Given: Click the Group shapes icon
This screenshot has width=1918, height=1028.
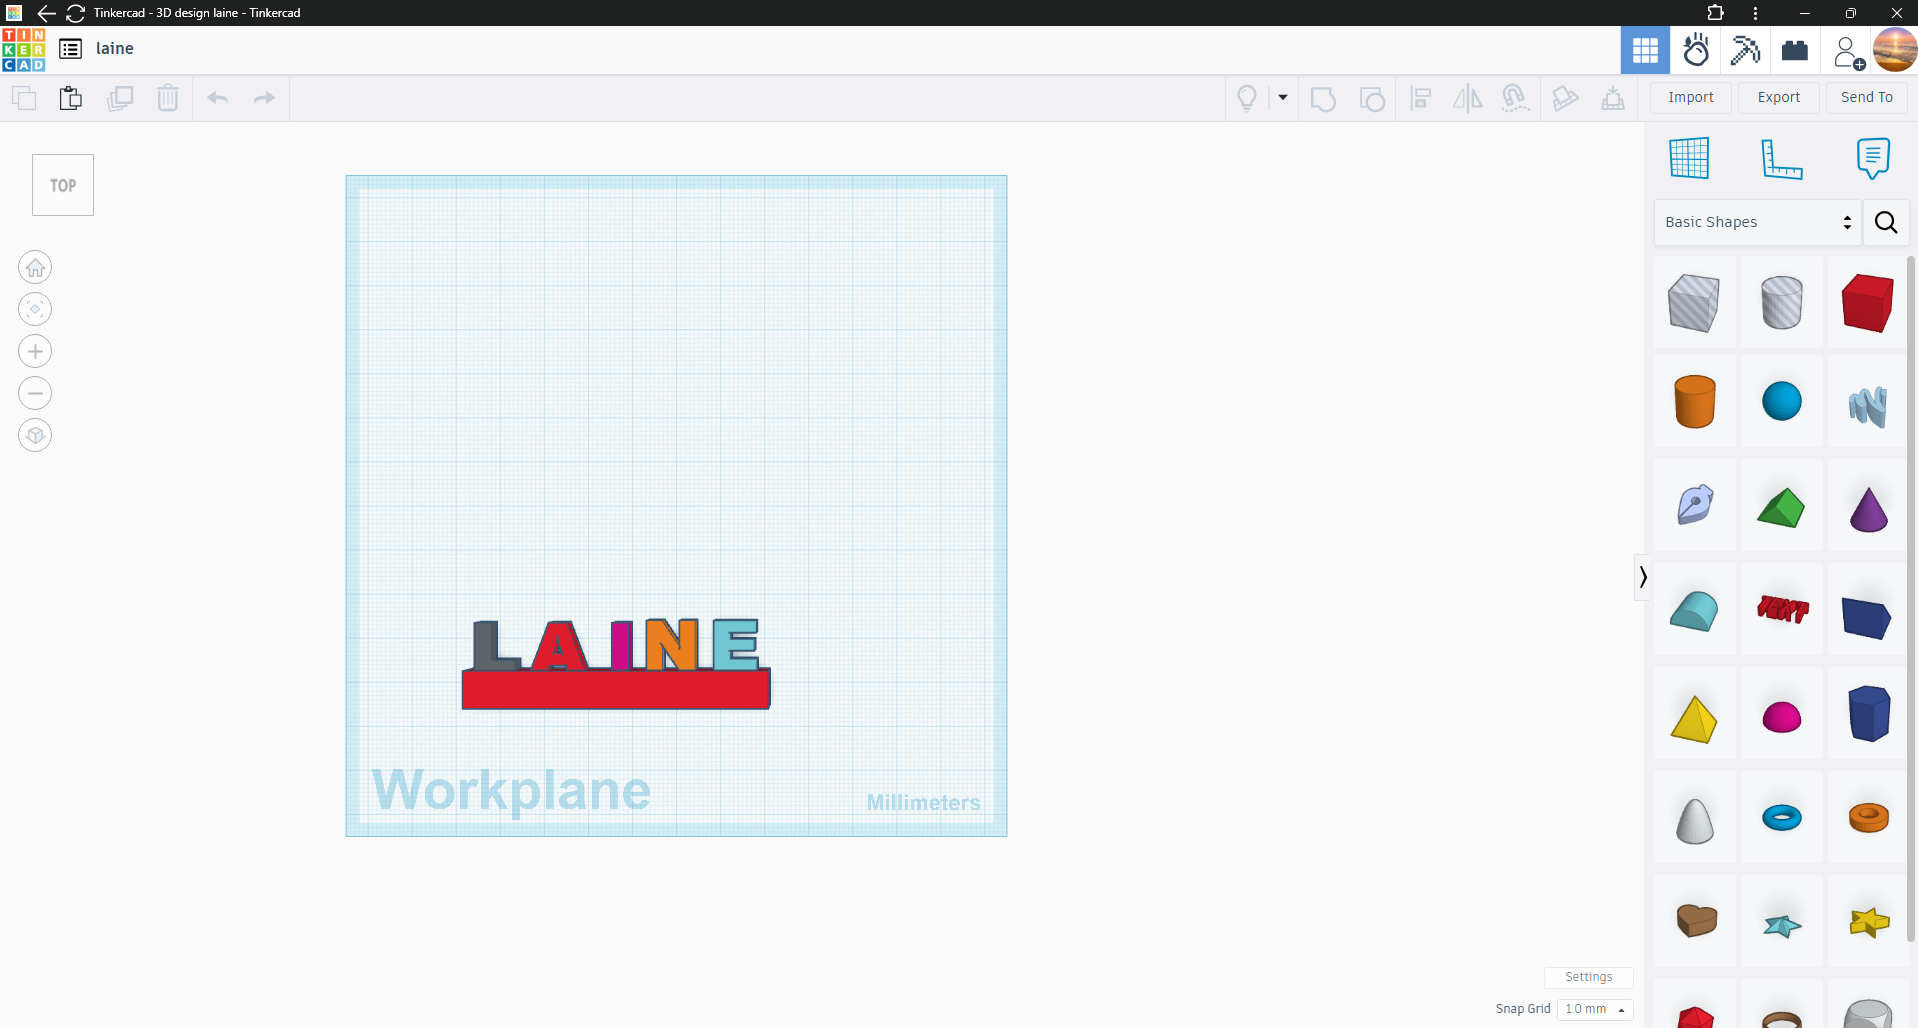Looking at the screenshot, I should 1323,98.
